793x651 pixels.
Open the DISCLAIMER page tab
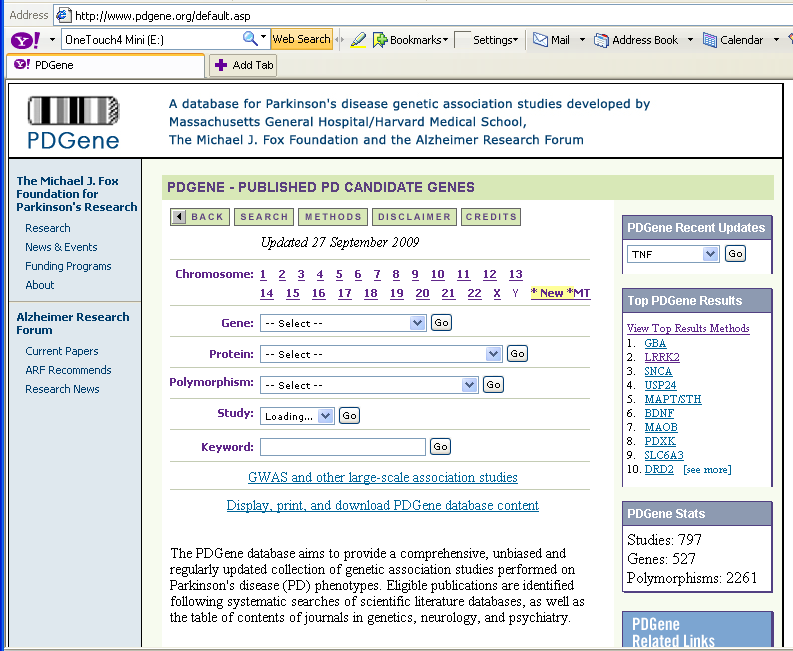[414, 217]
